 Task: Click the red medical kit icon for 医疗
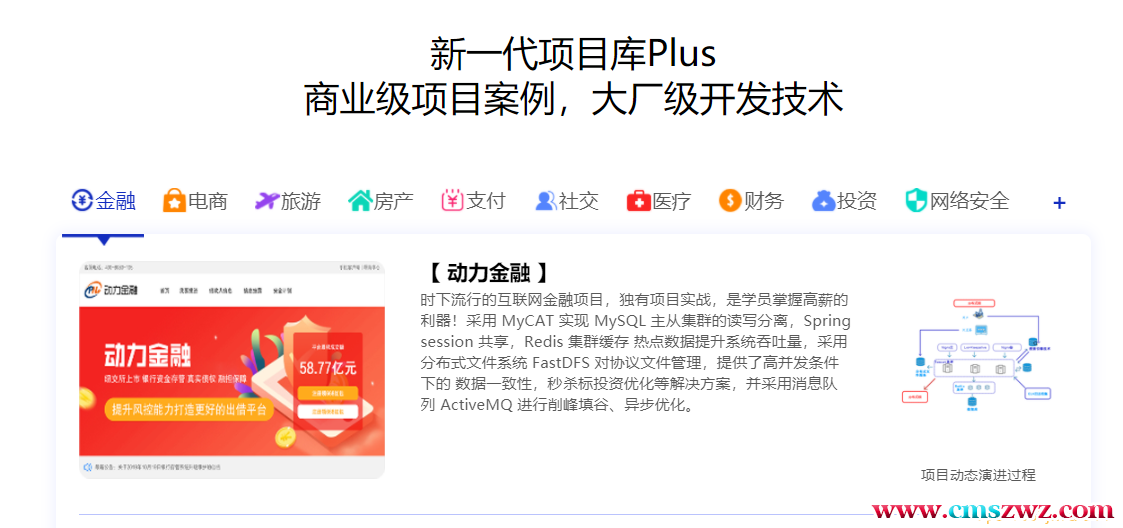coord(638,201)
